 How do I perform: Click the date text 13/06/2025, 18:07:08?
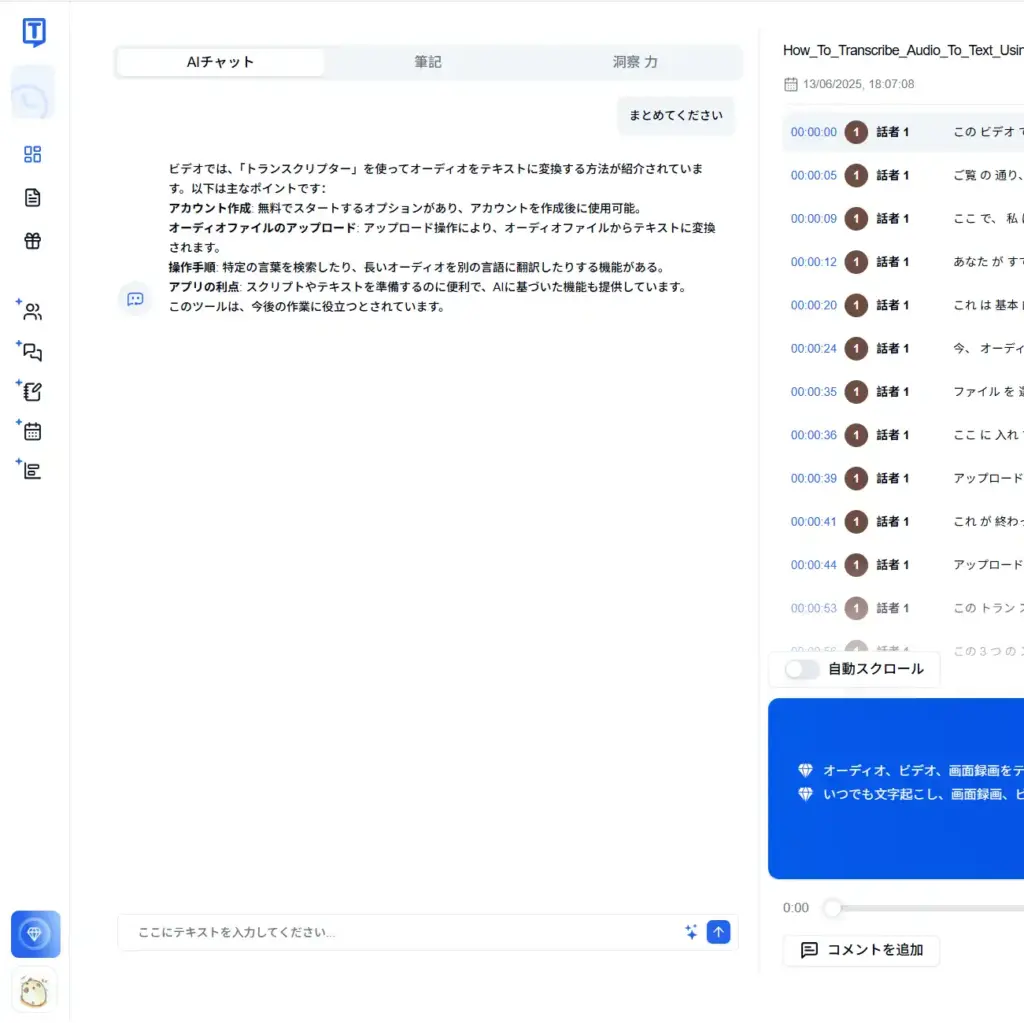pyautogui.click(x=858, y=84)
